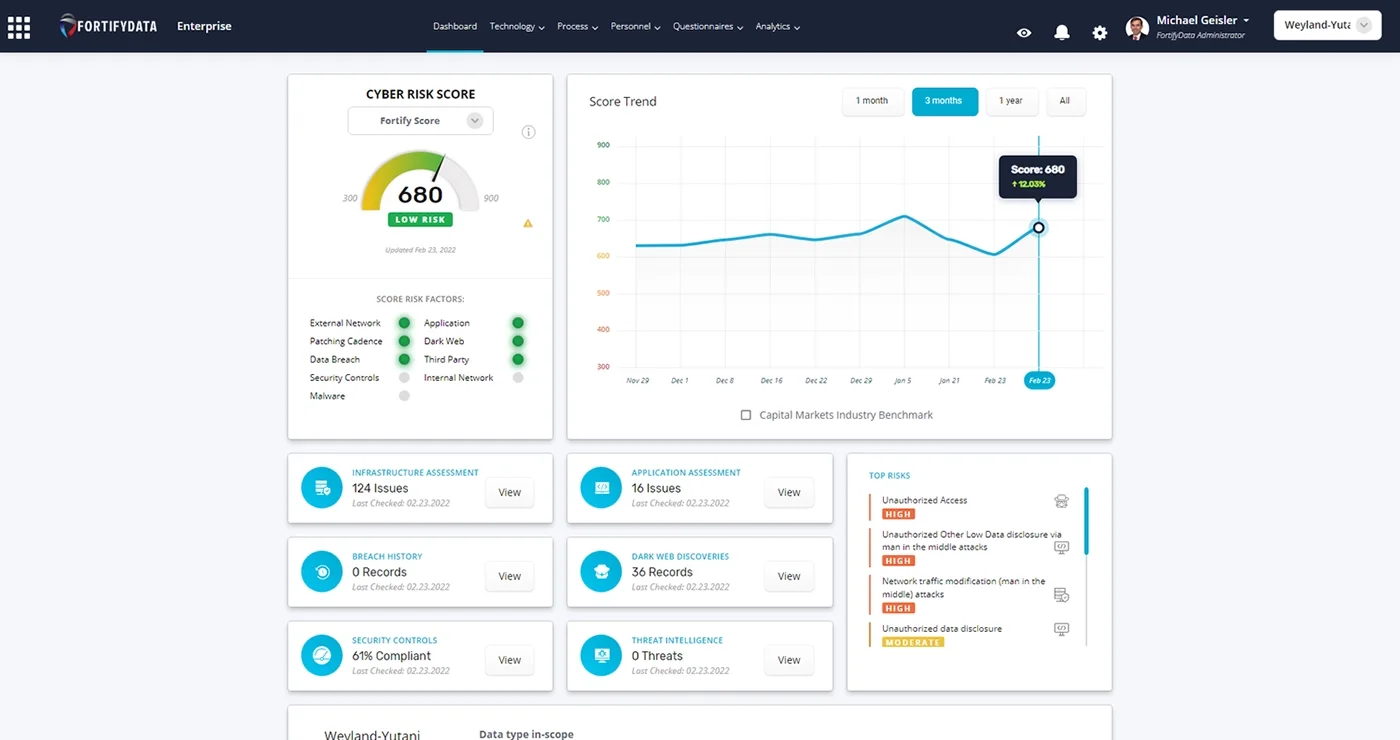This screenshot has width=1400, height=740.
Task: View Application Assessment 16 issues
Action: point(789,492)
